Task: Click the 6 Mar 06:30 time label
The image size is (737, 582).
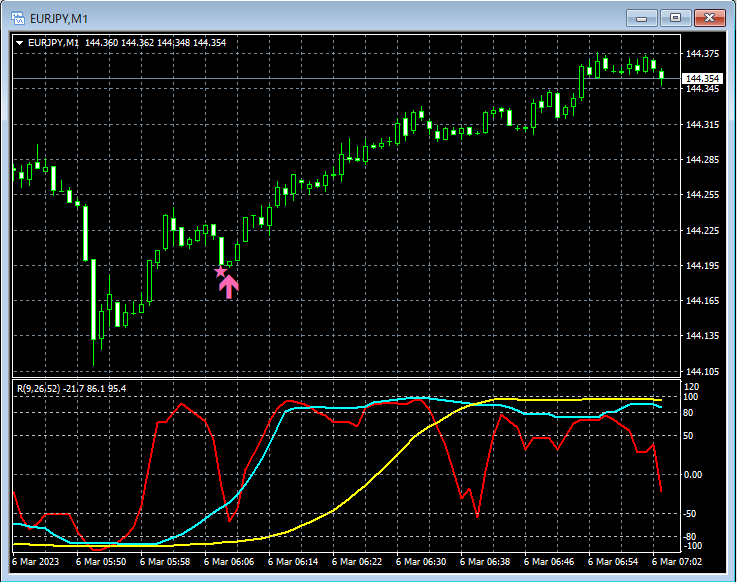Action: click(x=421, y=562)
